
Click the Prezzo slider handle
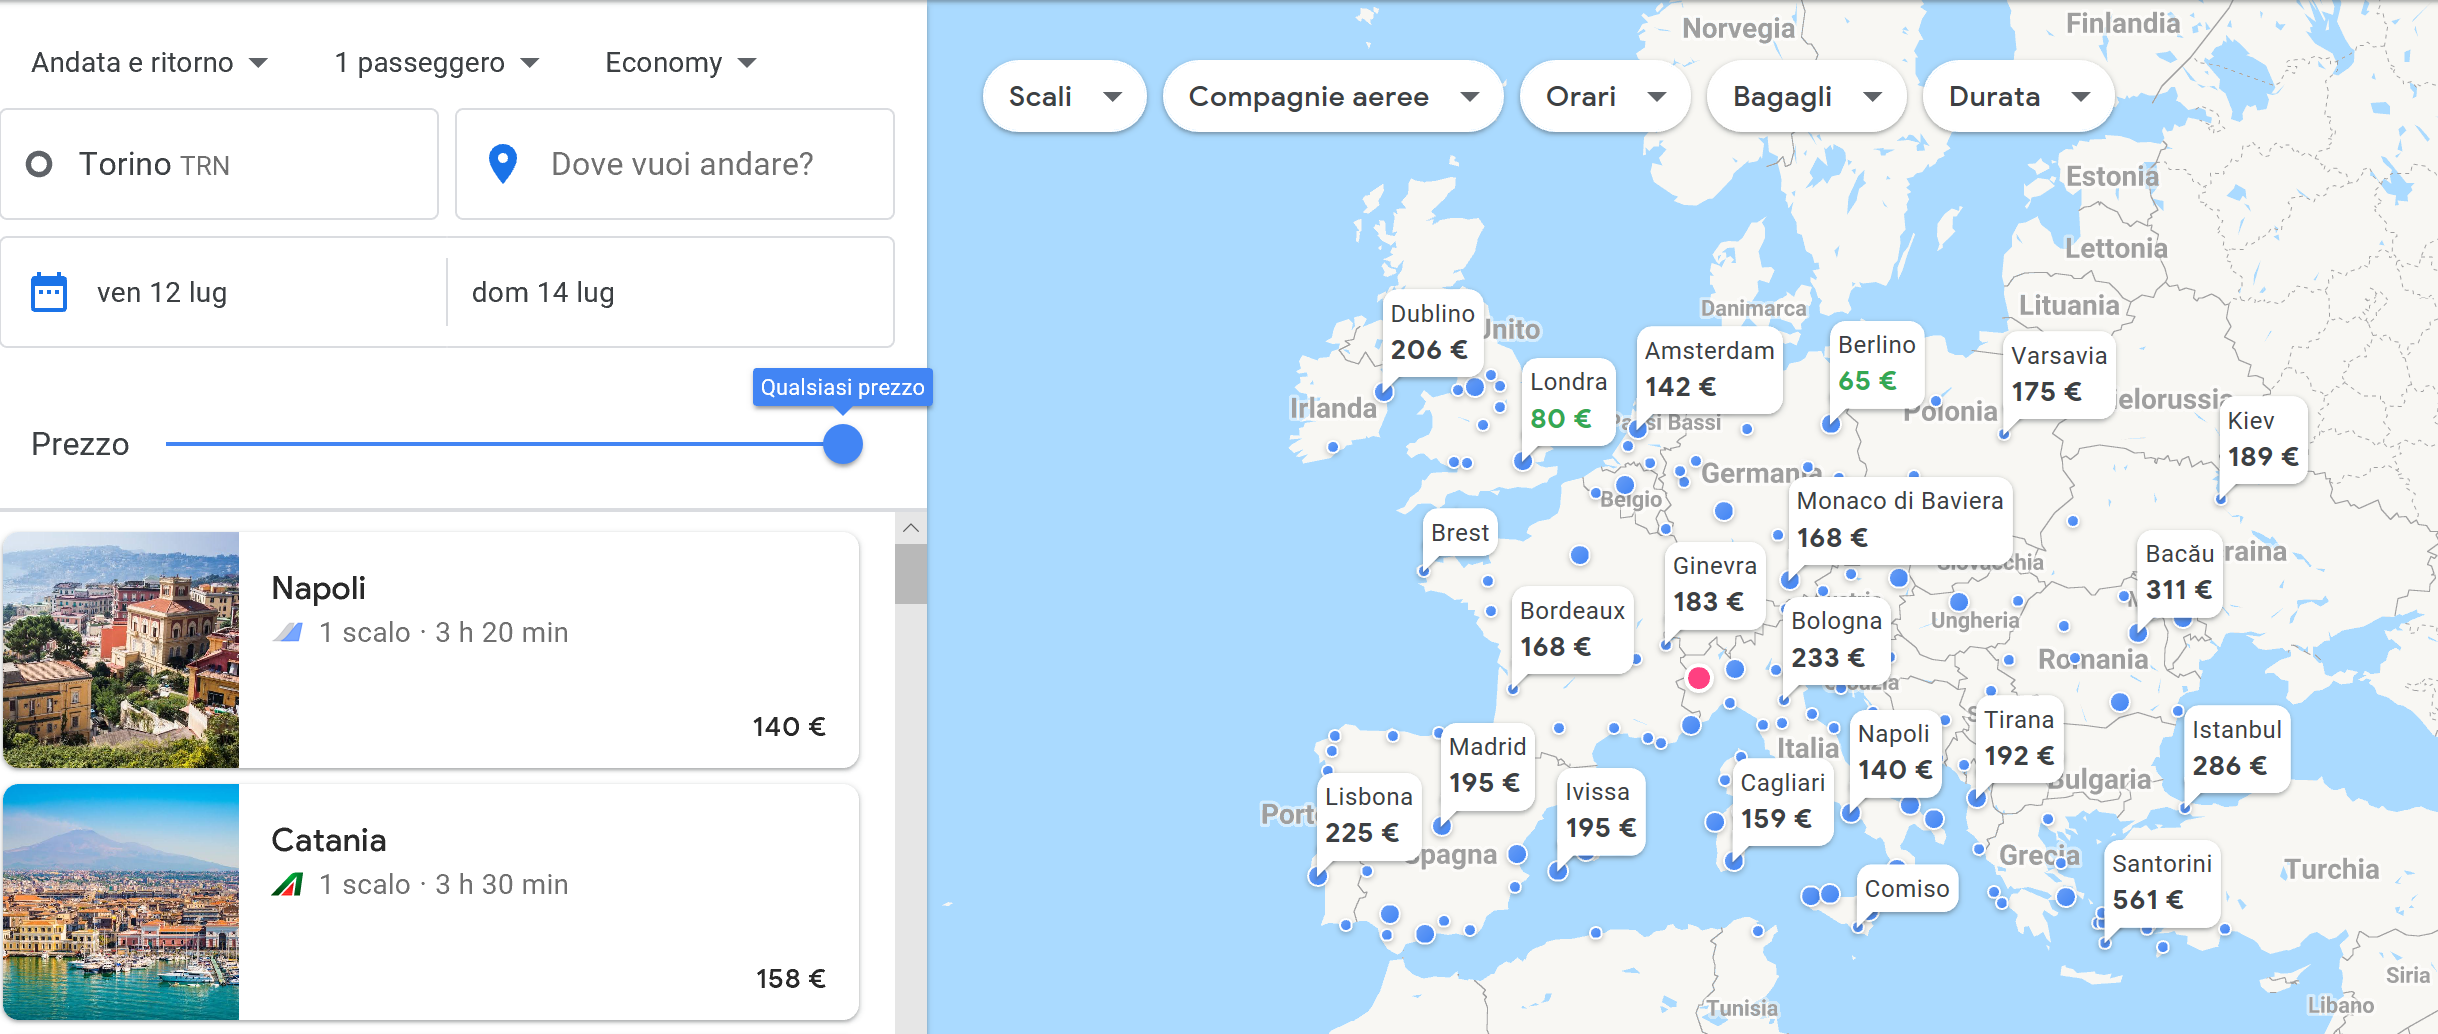pyautogui.click(x=843, y=444)
